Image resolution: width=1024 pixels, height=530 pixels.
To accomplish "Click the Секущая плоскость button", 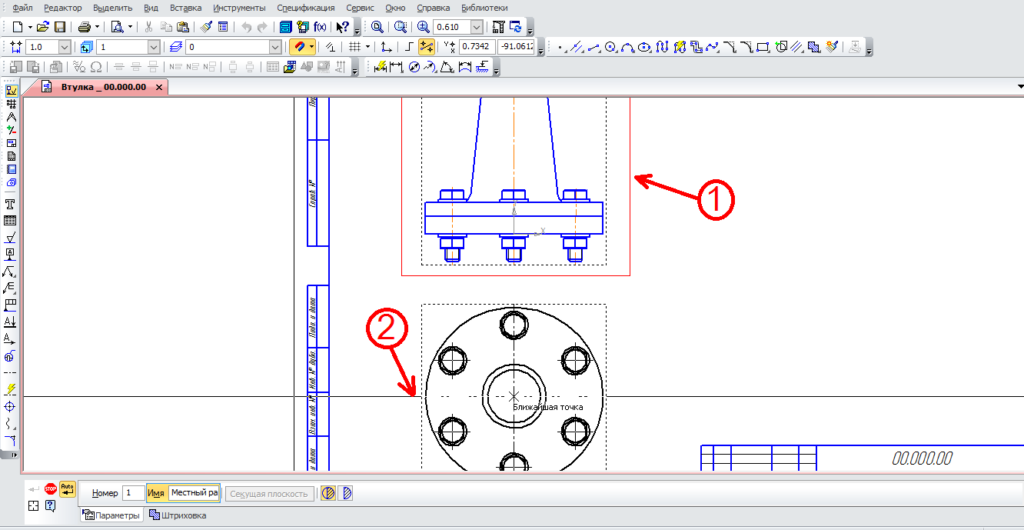I will (267, 493).
